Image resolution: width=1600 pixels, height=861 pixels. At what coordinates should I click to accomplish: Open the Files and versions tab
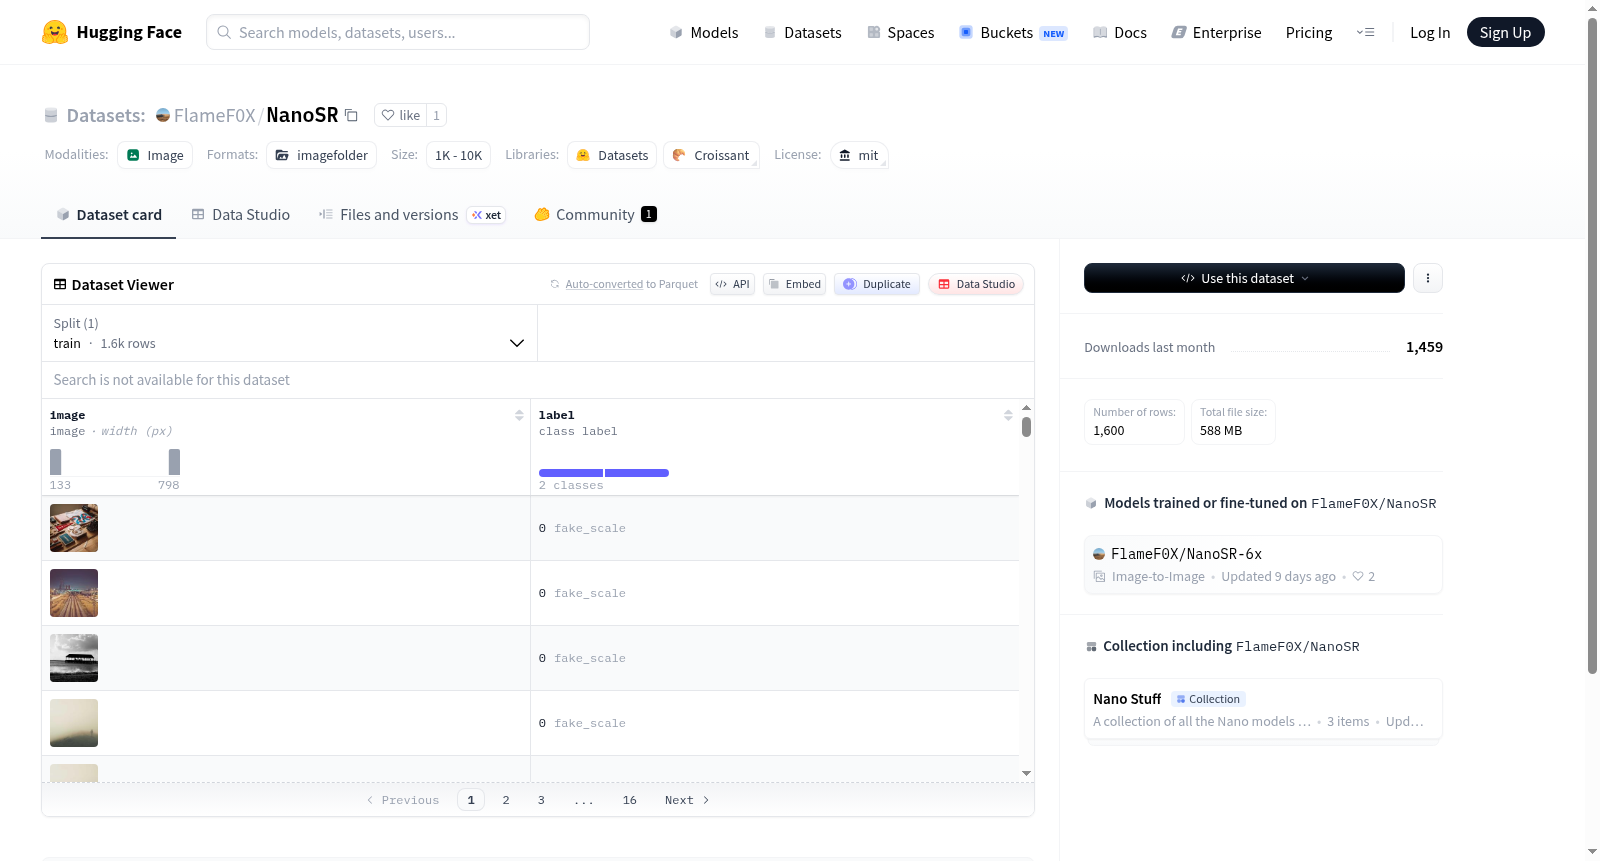point(412,214)
